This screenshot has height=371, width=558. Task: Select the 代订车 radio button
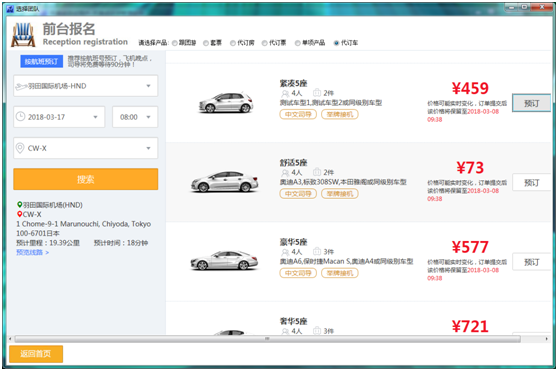pos(336,43)
